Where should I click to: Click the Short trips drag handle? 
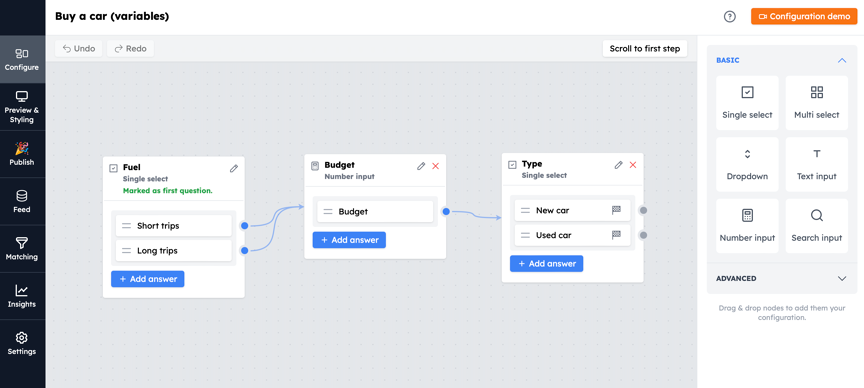coord(127,226)
